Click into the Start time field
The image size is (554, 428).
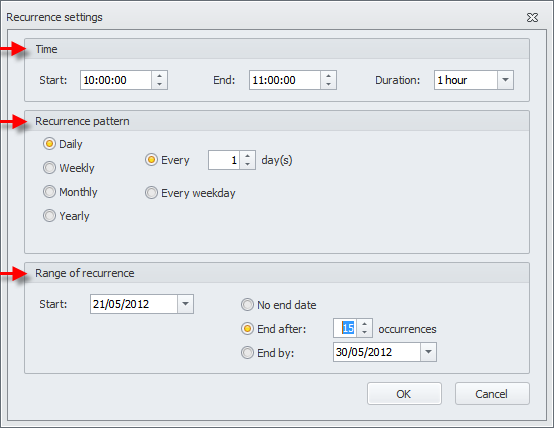pyautogui.click(x=116, y=80)
